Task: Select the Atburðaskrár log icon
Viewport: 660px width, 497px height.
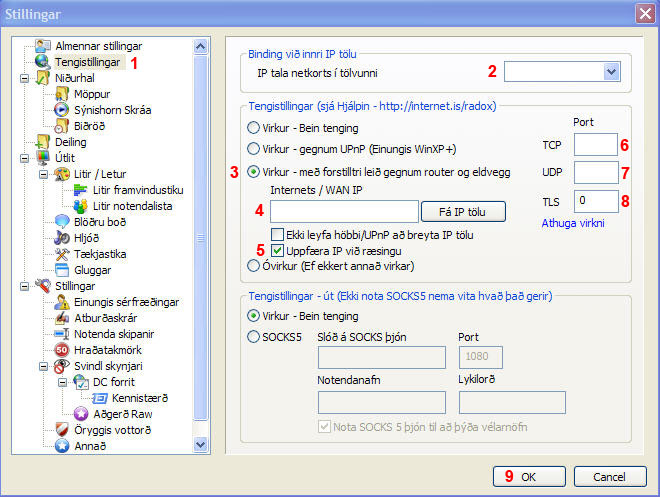Action: pyautogui.click(x=60, y=317)
